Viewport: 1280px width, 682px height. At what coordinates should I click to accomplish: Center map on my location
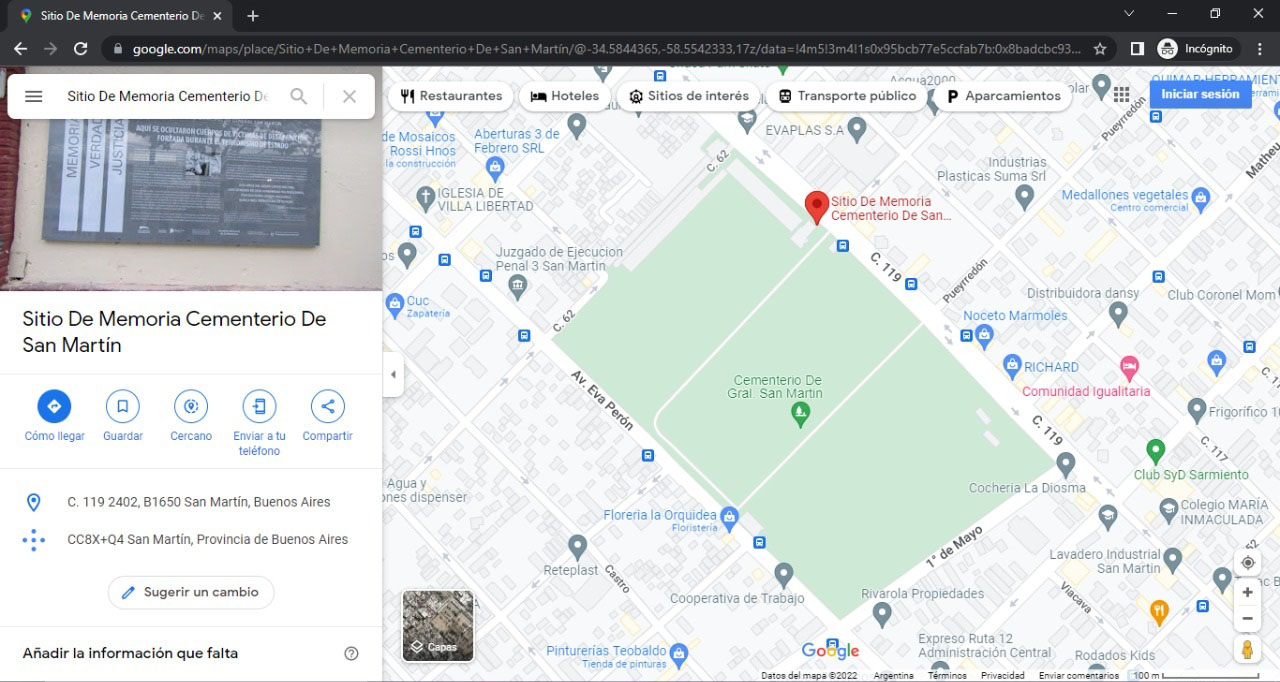[1247, 563]
